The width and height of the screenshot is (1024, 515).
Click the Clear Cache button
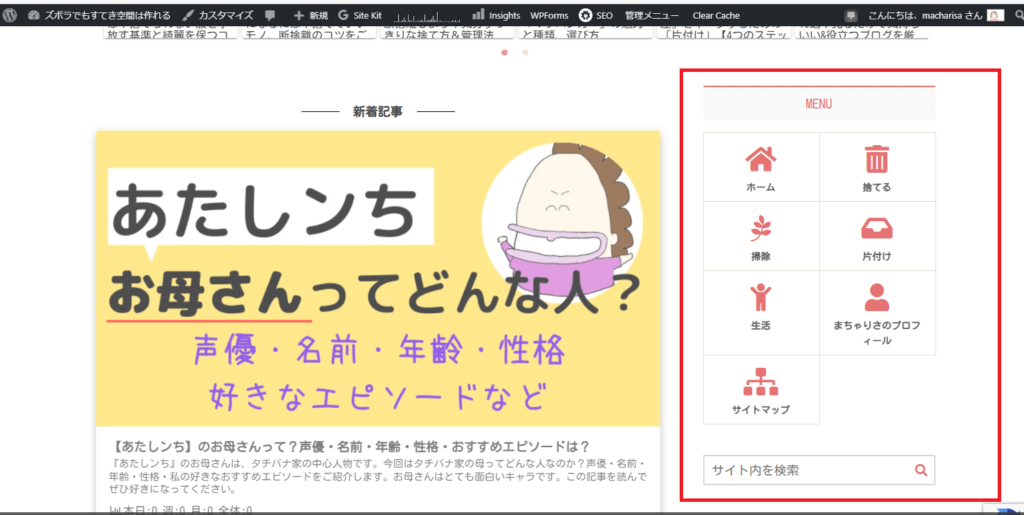(716, 16)
